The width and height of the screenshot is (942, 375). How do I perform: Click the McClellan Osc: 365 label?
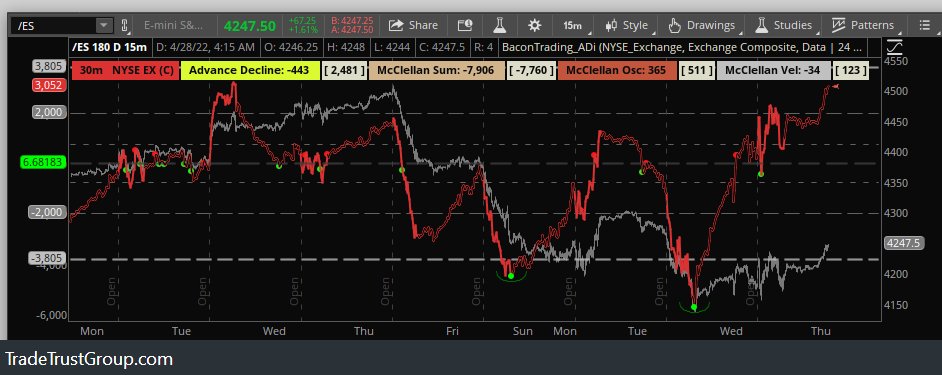[x=616, y=70]
